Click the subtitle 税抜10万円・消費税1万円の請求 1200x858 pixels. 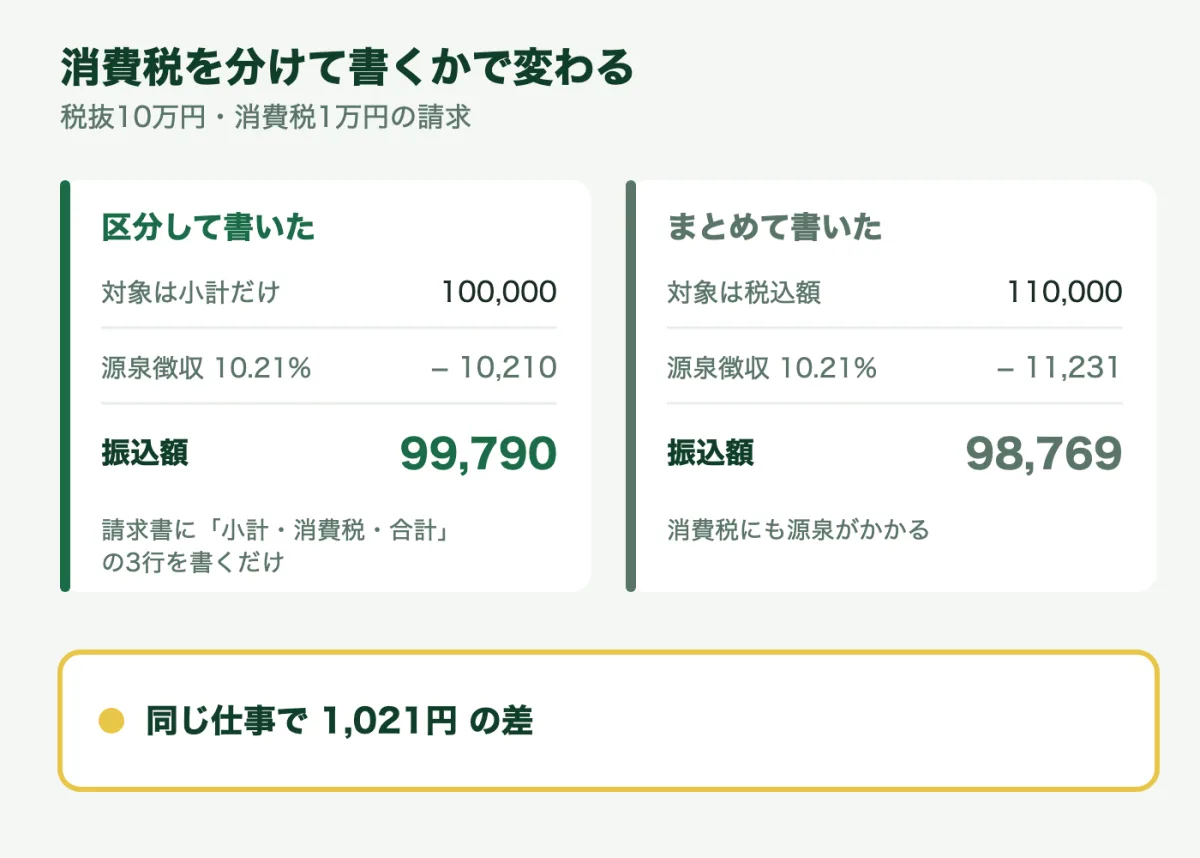[x=265, y=117]
